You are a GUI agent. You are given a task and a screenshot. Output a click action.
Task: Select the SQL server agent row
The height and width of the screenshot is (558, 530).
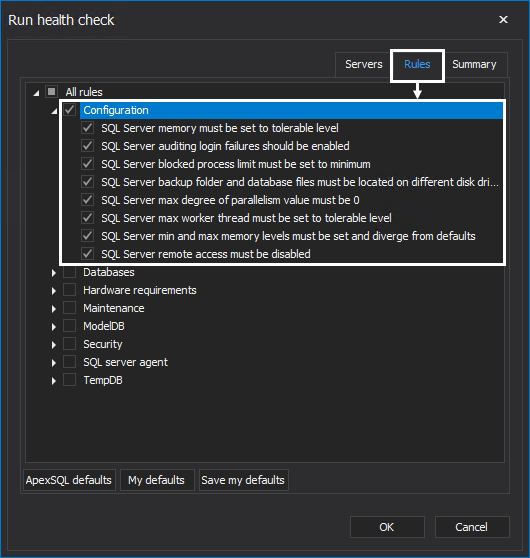pyautogui.click(x=125, y=362)
